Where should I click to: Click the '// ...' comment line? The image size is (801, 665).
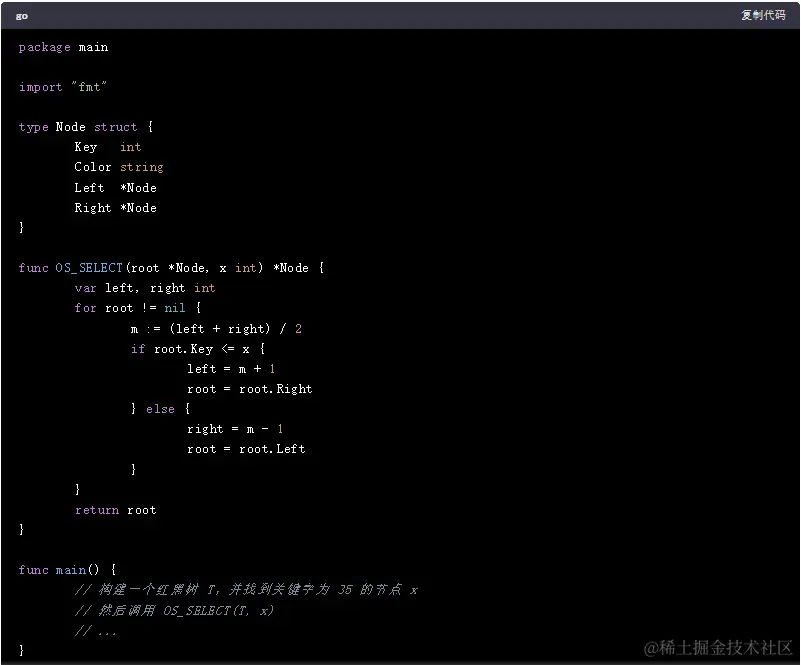coord(96,631)
